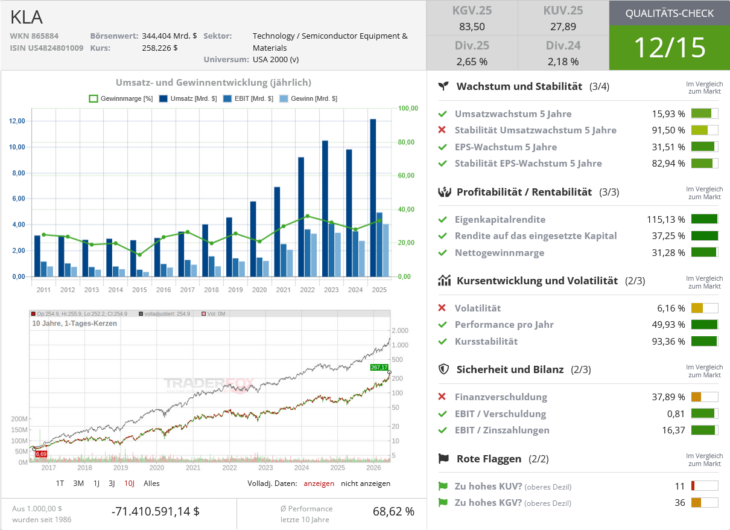
Task: Click green flag icon next to Zu hohes KGV?
Action: coord(443,503)
